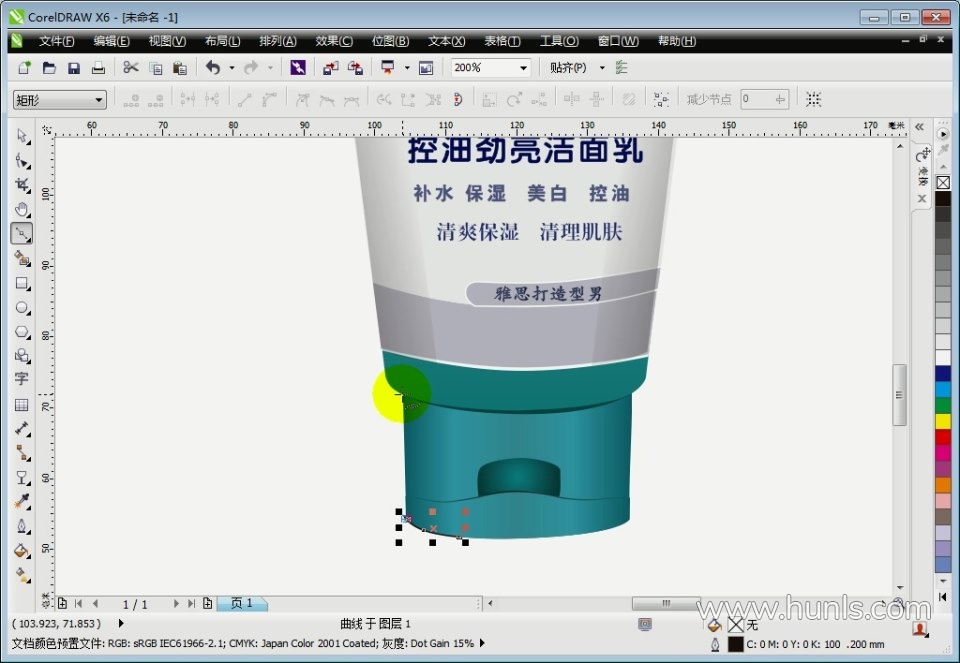Image resolution: width=960 pixels, height=663 pixels.
Task: Select the Rectangle tool
Action: [x=21, y=283]
